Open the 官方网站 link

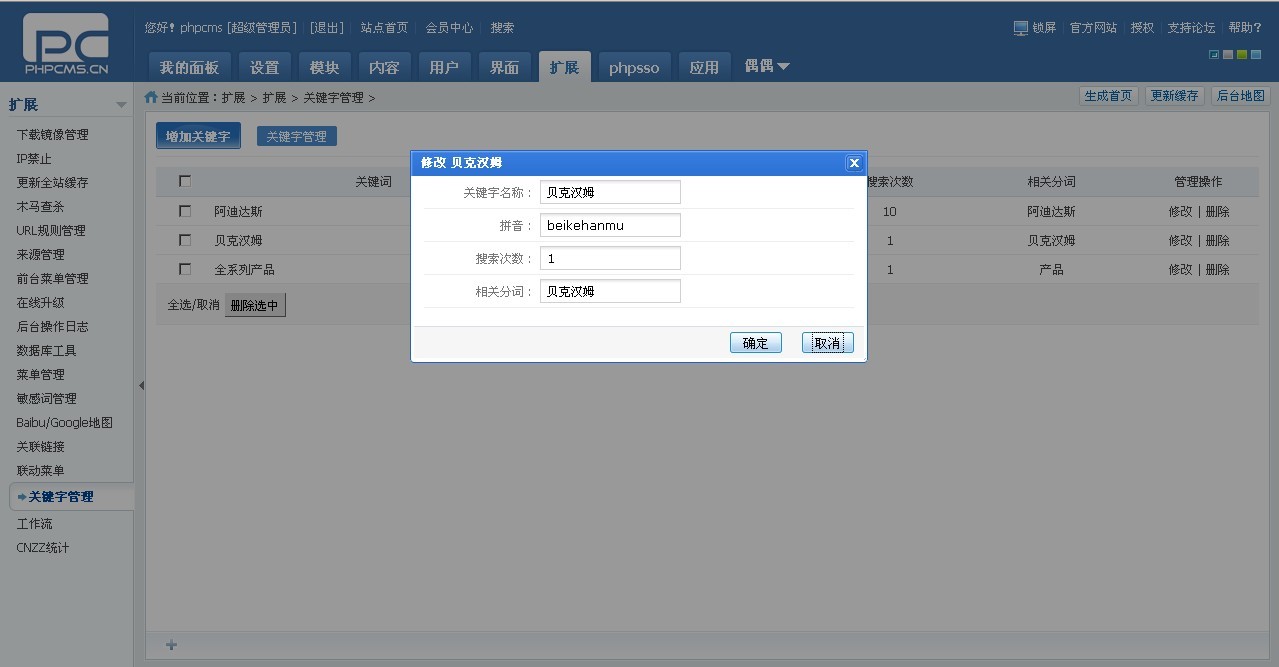pos(1093,28)
